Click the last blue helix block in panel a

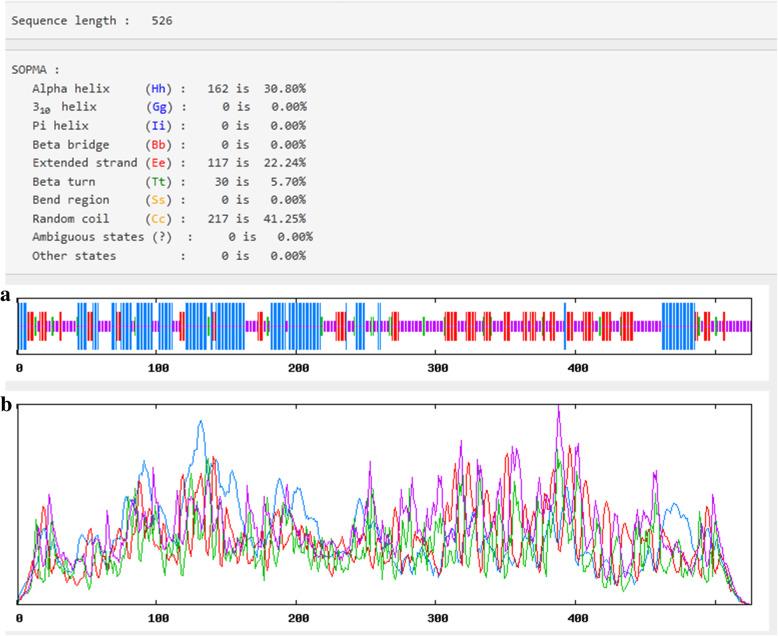tap(678, 326)
